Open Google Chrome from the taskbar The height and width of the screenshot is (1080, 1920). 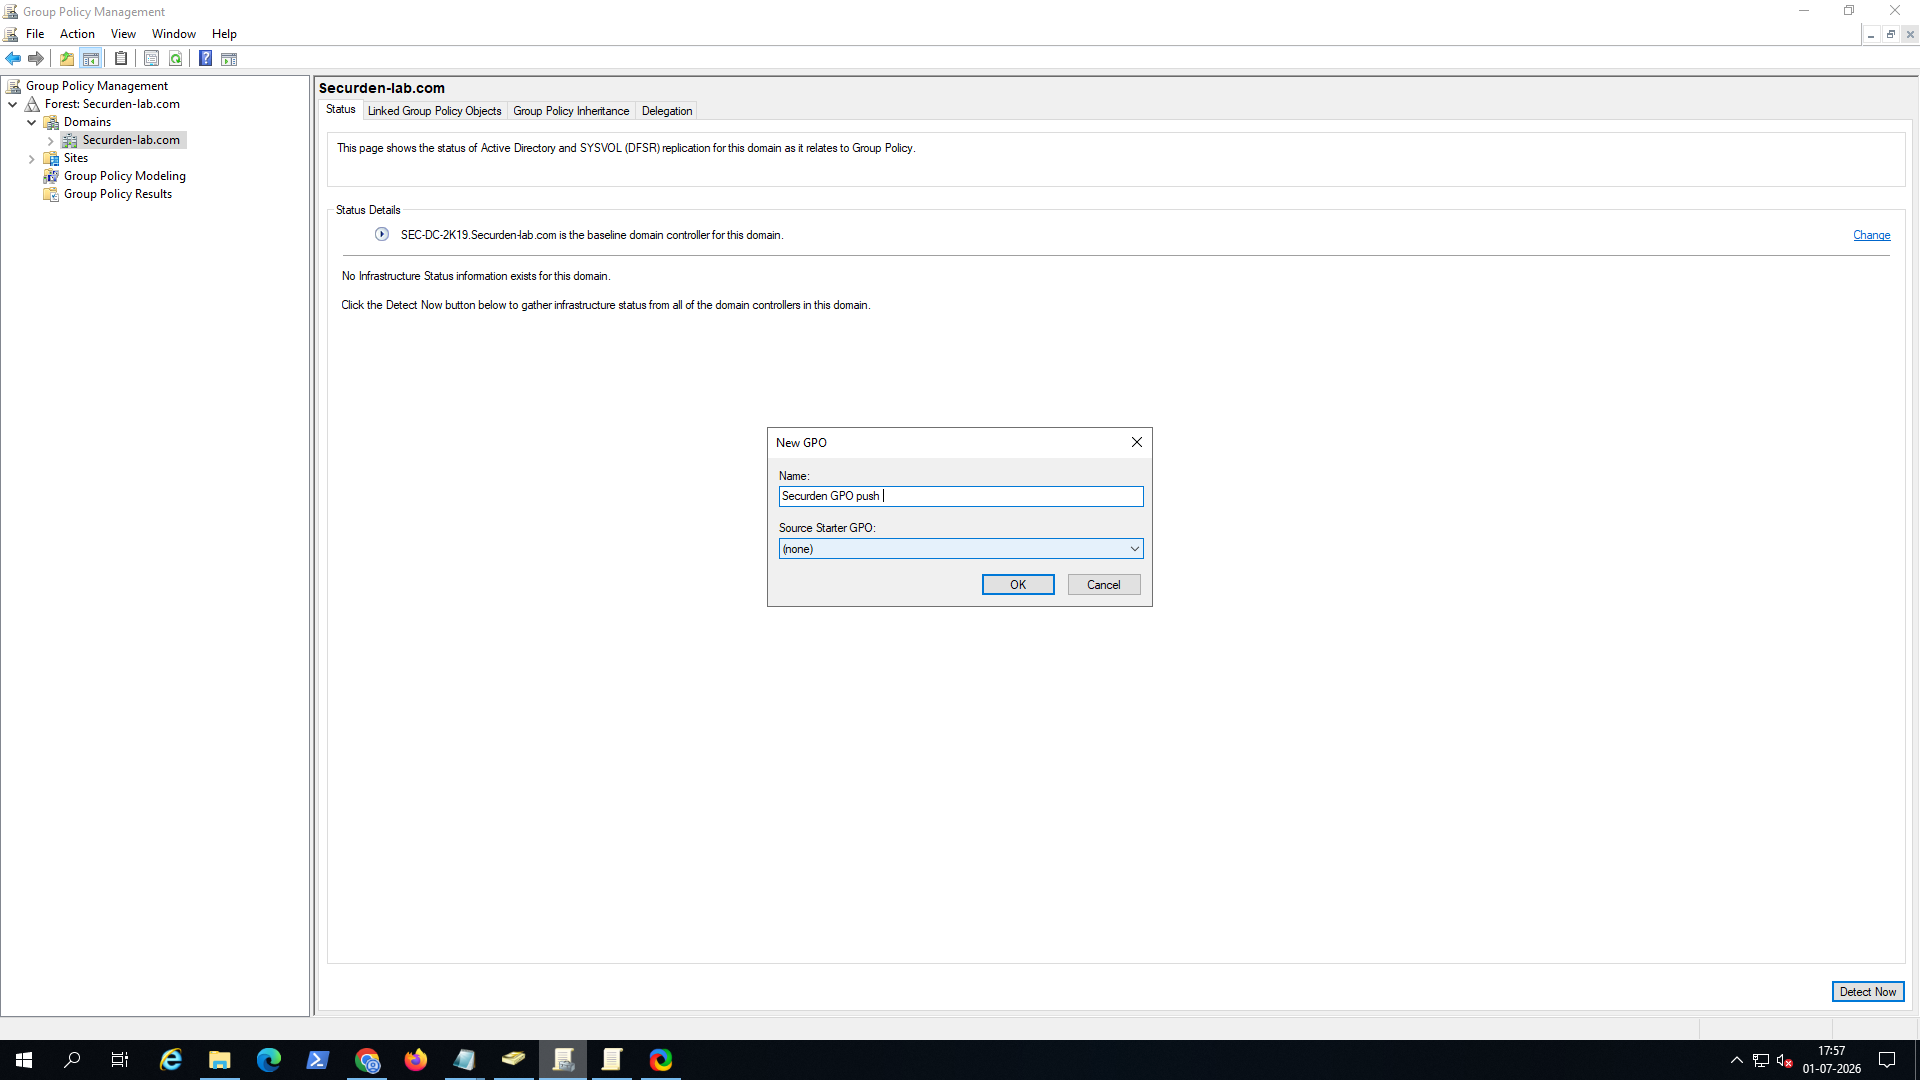tap(367, 1060)
